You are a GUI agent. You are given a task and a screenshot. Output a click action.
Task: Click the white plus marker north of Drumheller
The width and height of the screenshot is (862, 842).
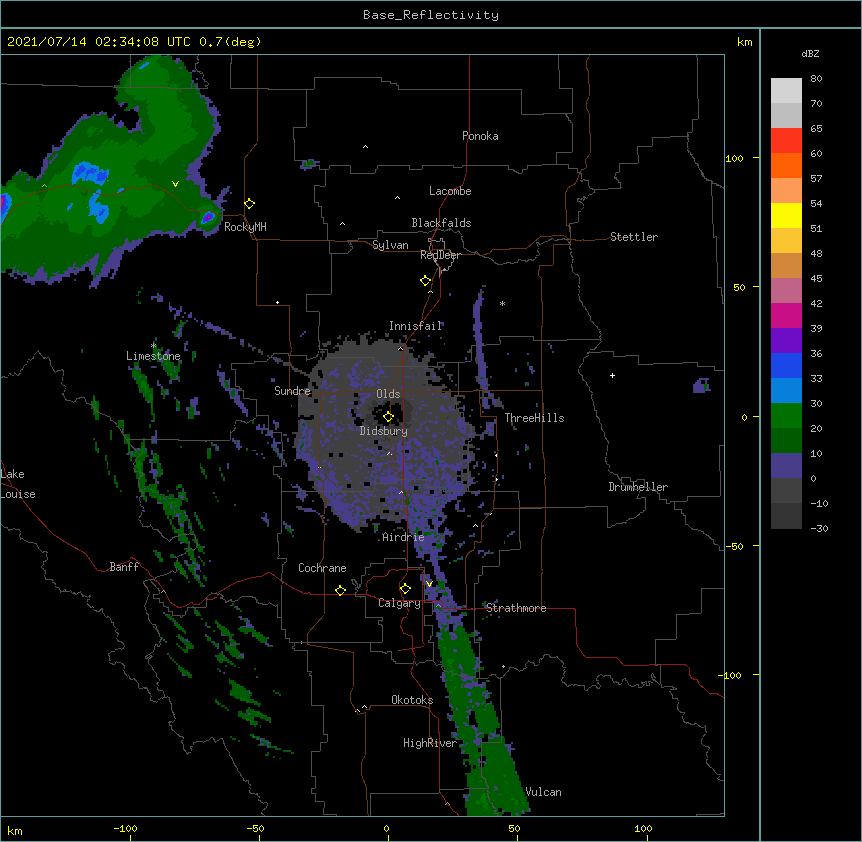pos(612,375)
